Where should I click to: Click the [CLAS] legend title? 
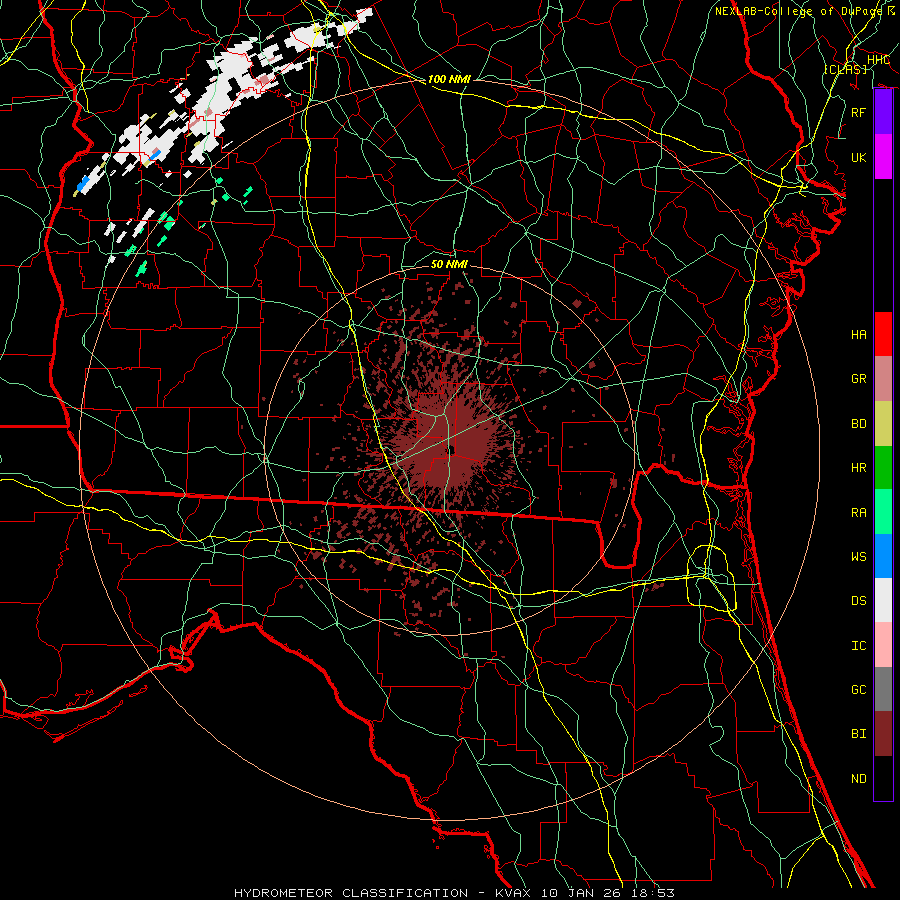[845, 69]
